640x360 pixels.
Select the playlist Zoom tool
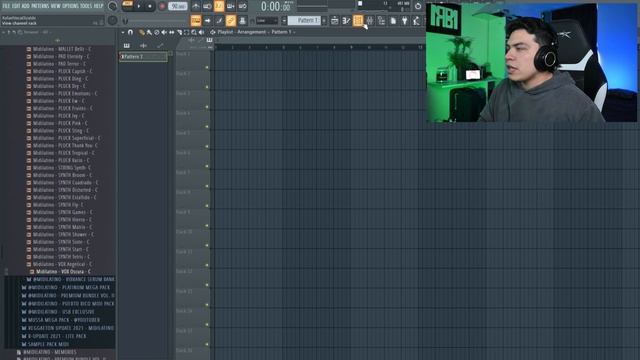(194, 32)
